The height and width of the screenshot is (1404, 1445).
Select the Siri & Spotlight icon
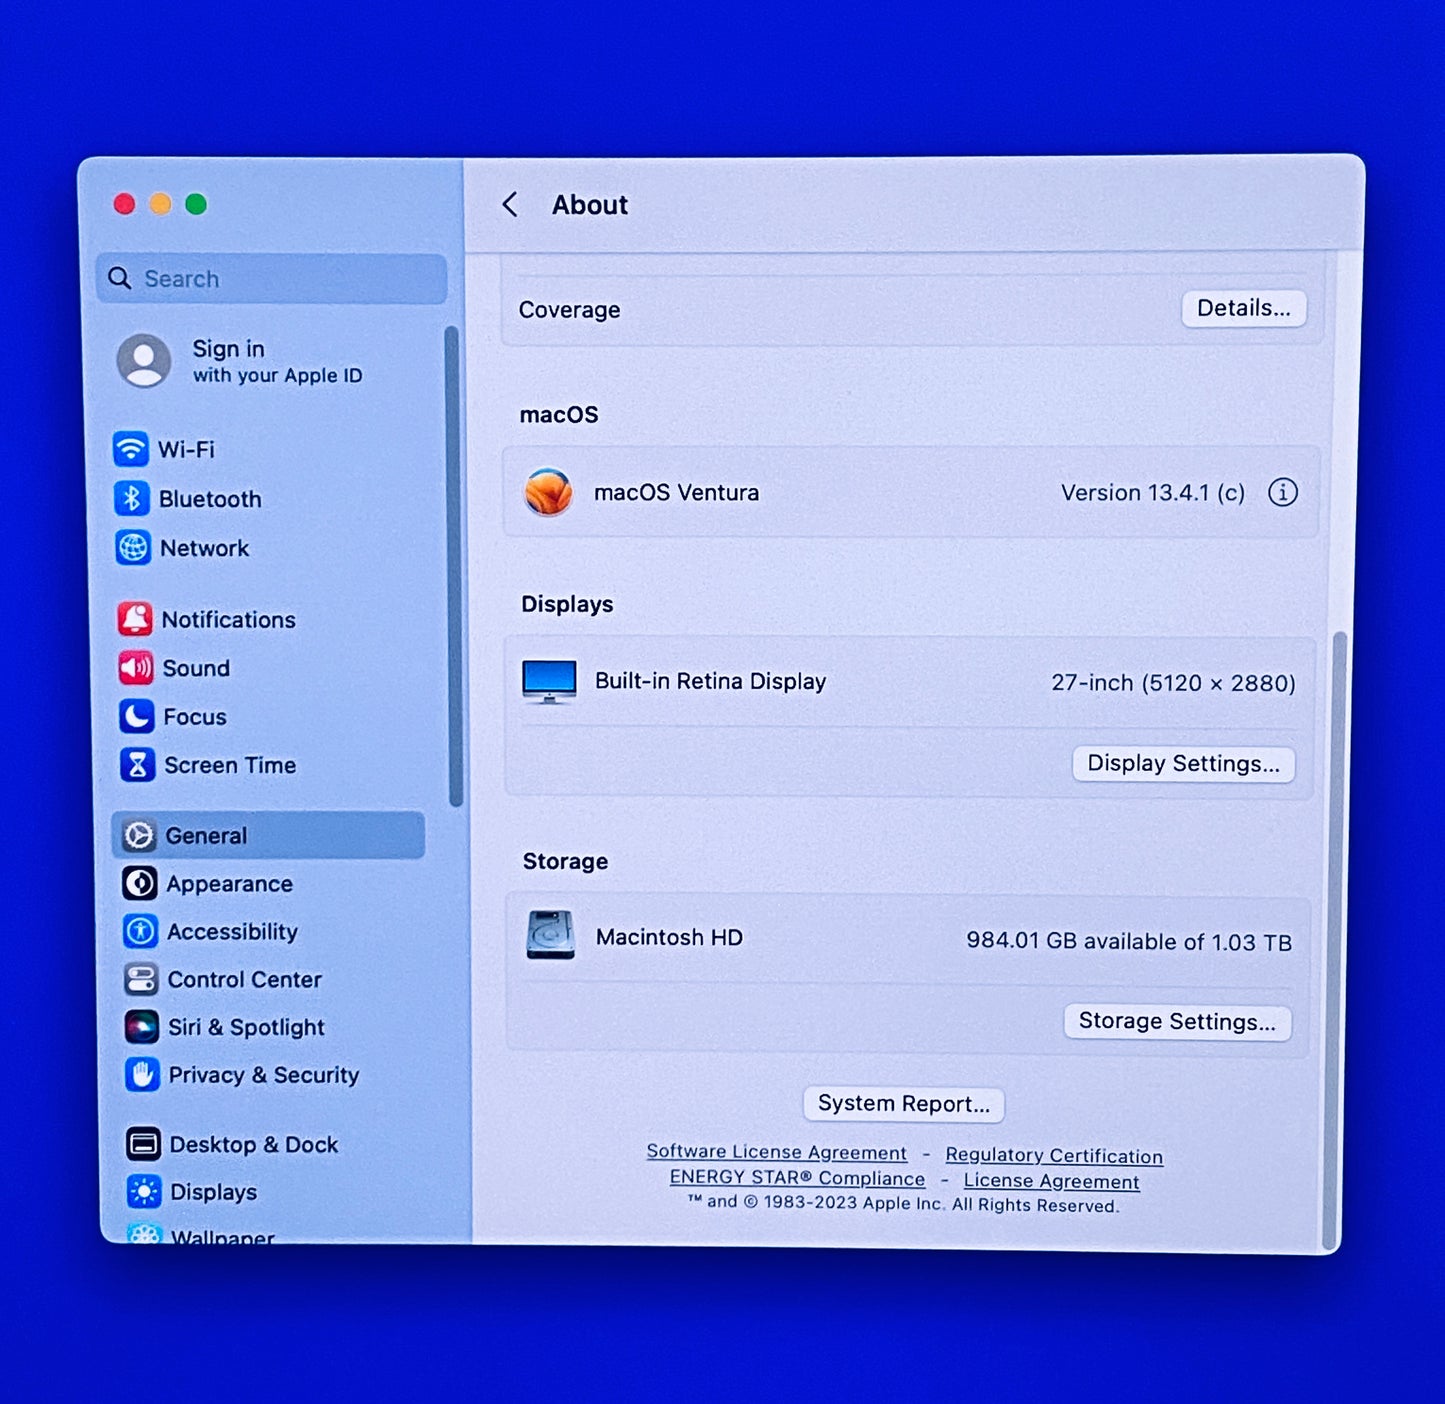(142, 1027)
